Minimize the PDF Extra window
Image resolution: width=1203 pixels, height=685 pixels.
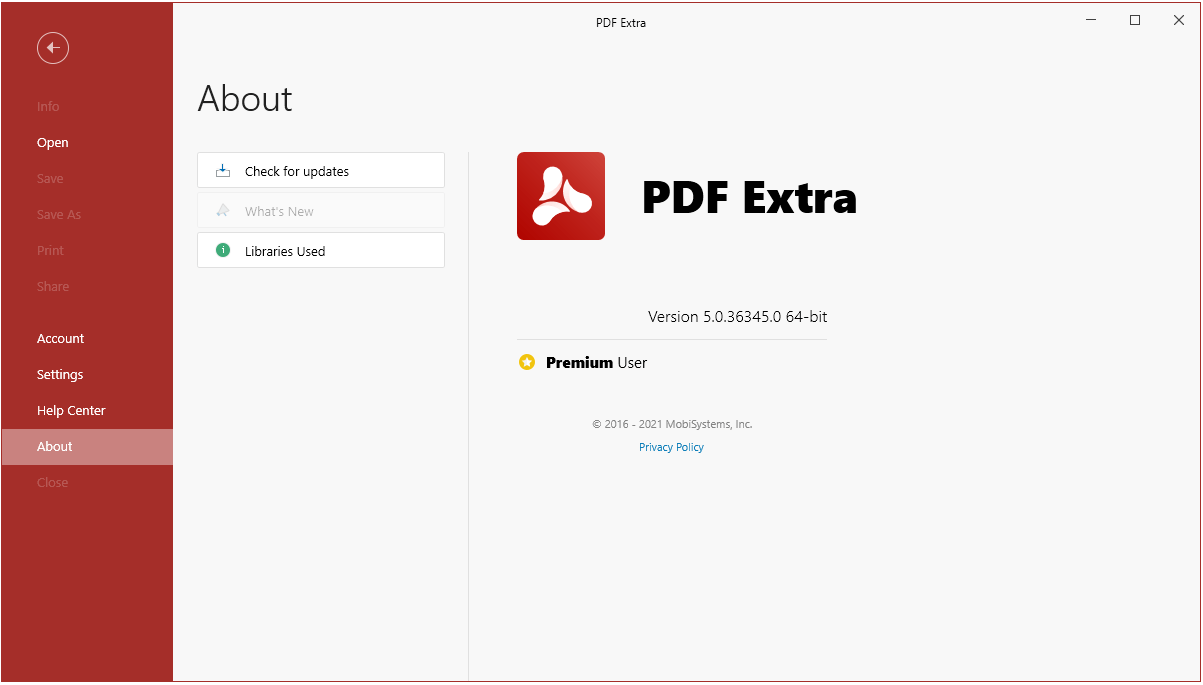(x=1090, y=20)
